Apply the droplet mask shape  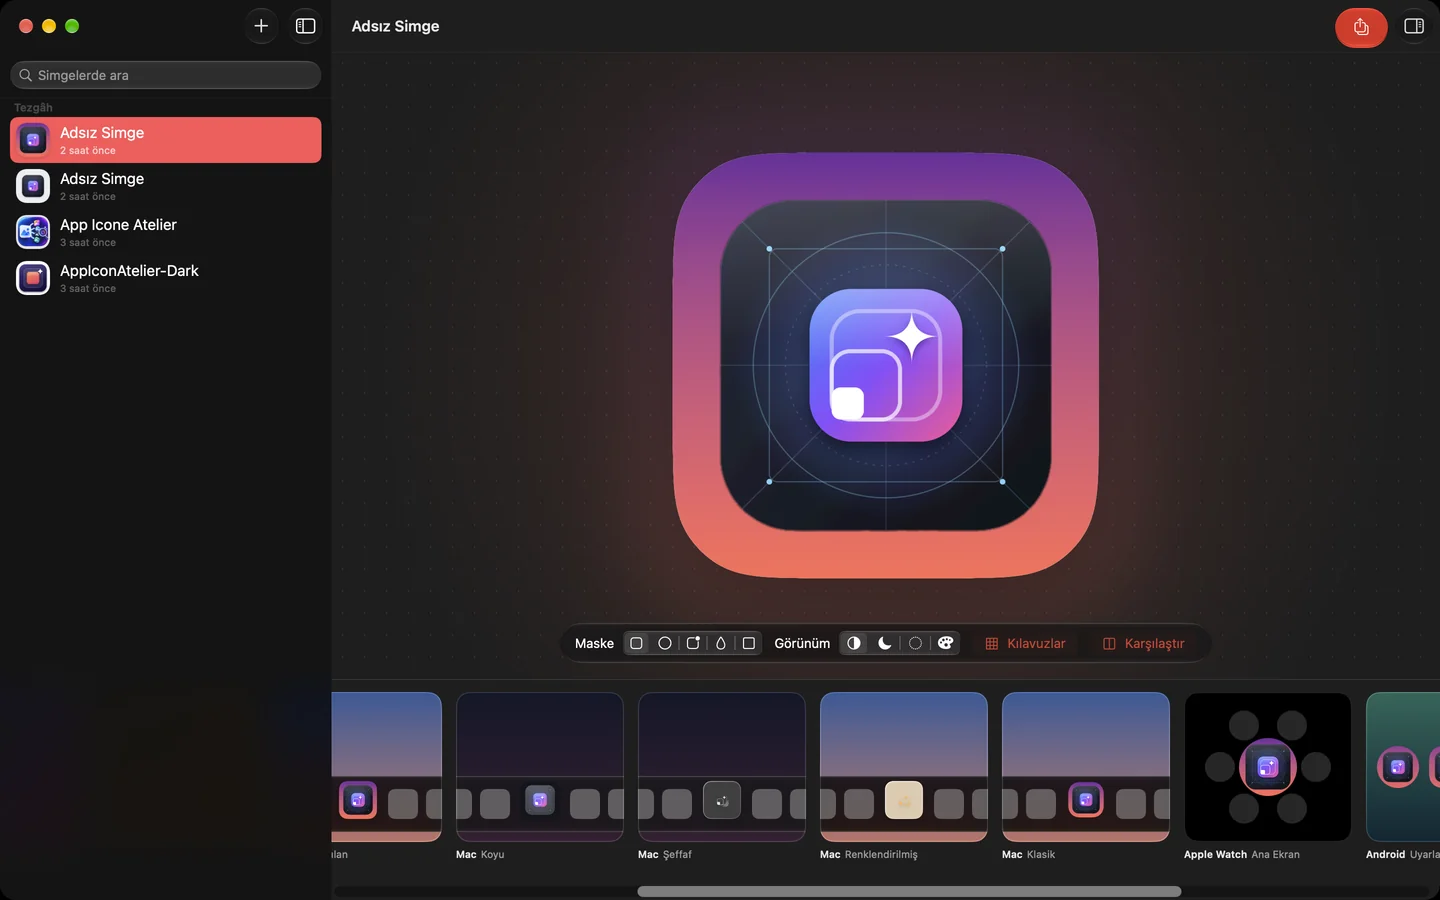pyautogui.click(x=721, y=643)
